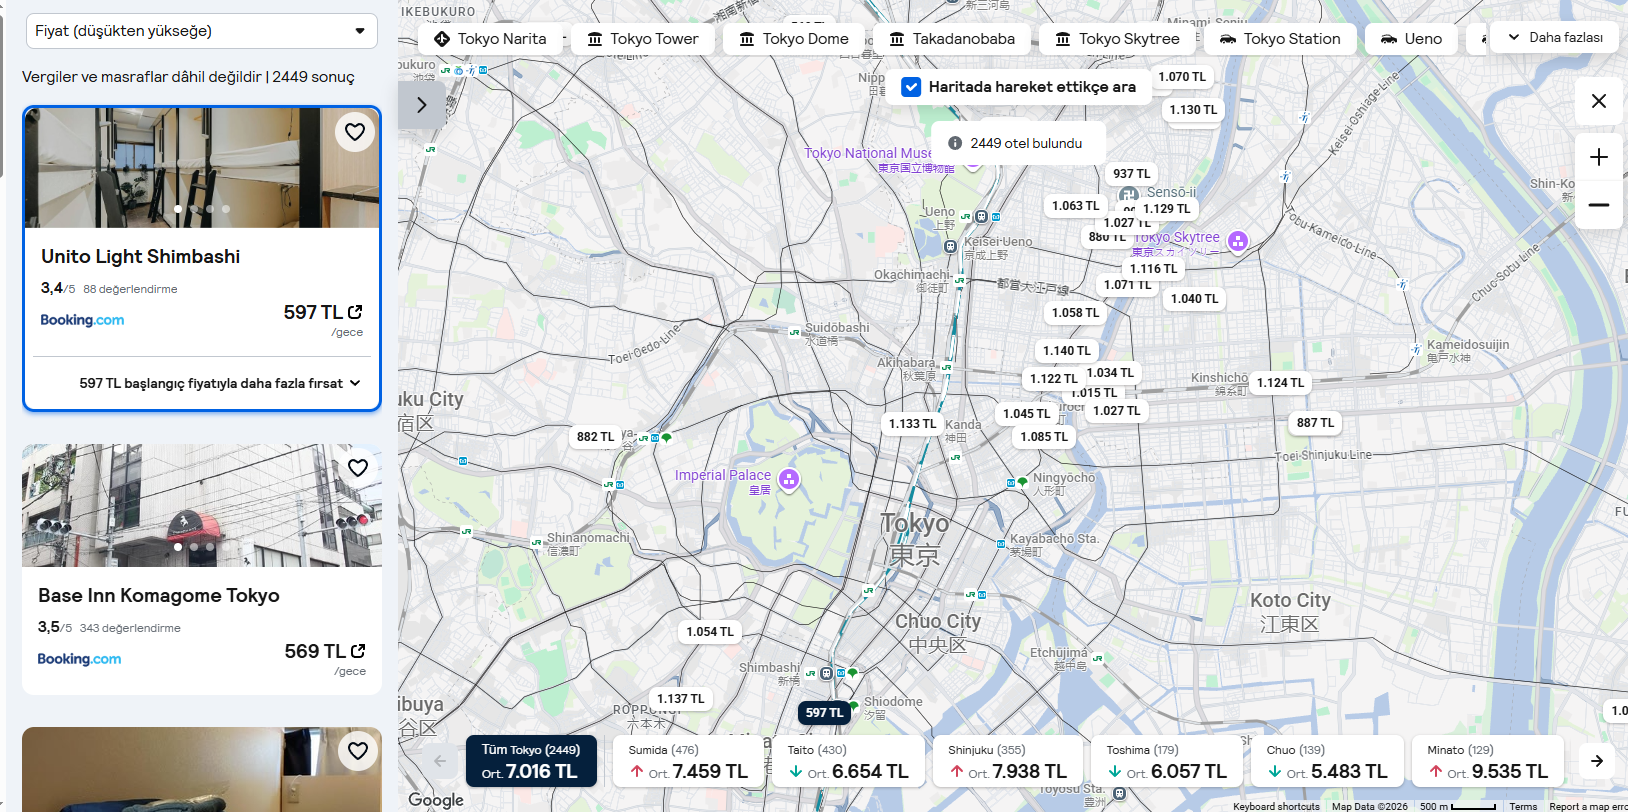The width and height of the screenshot is (1628, 812).
Task: Click the 1.085 TL map price pin
Action: [x=1044, y=436]
